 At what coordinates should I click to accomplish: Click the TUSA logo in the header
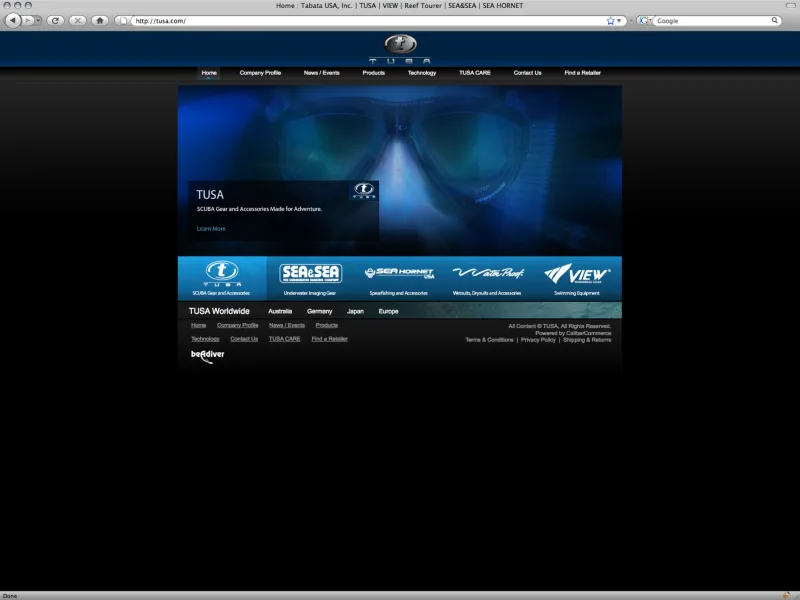click(400, 49)
